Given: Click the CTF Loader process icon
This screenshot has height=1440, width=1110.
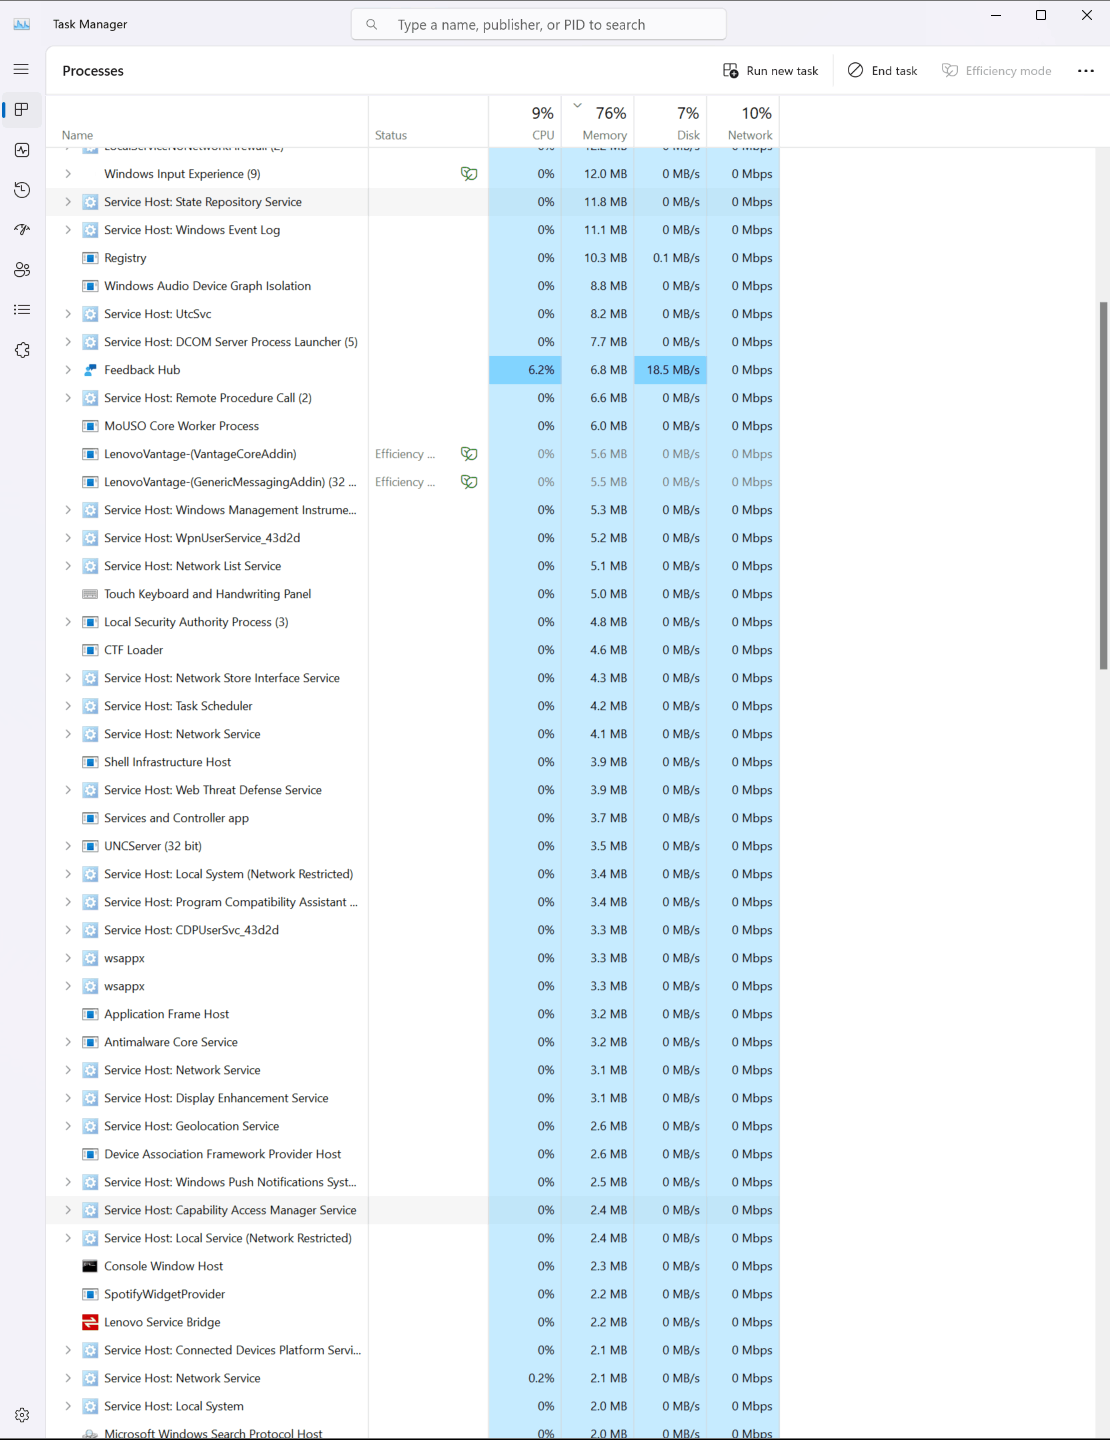Looking at the screenshot, I should point(90,650).
